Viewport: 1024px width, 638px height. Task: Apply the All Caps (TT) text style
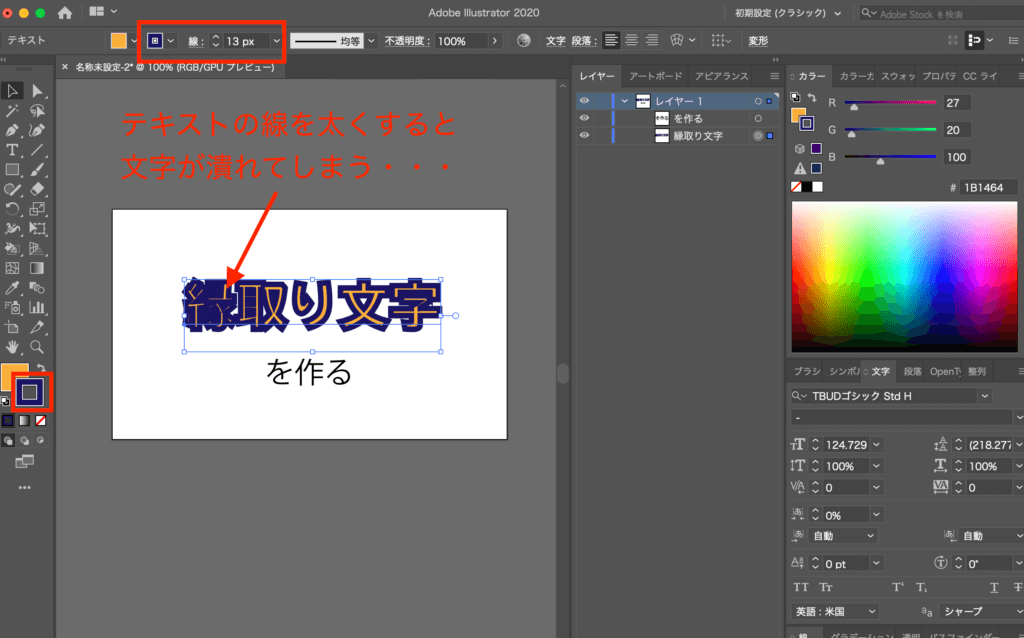[801, 587]
